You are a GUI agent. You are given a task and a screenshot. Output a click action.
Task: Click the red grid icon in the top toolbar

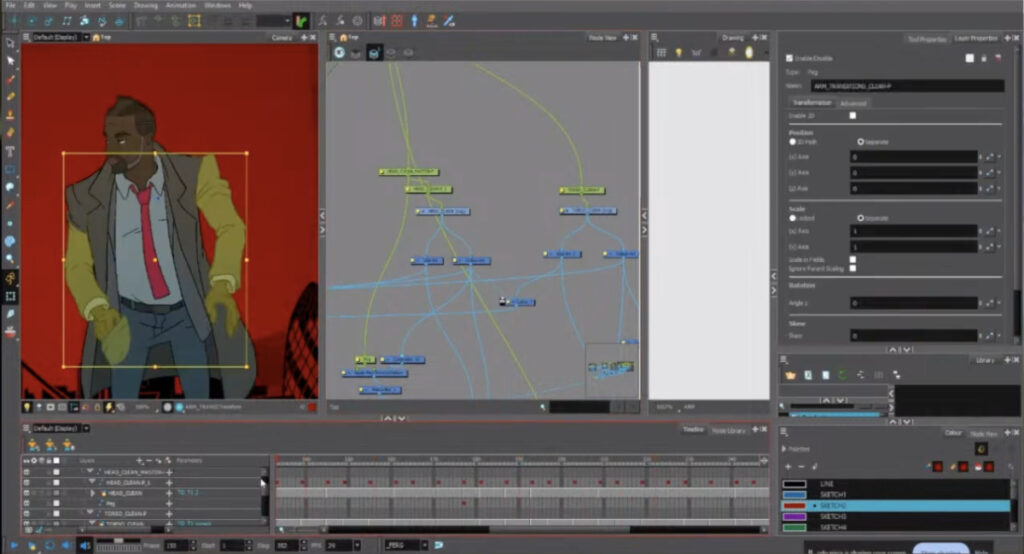[x=396, y=21]
